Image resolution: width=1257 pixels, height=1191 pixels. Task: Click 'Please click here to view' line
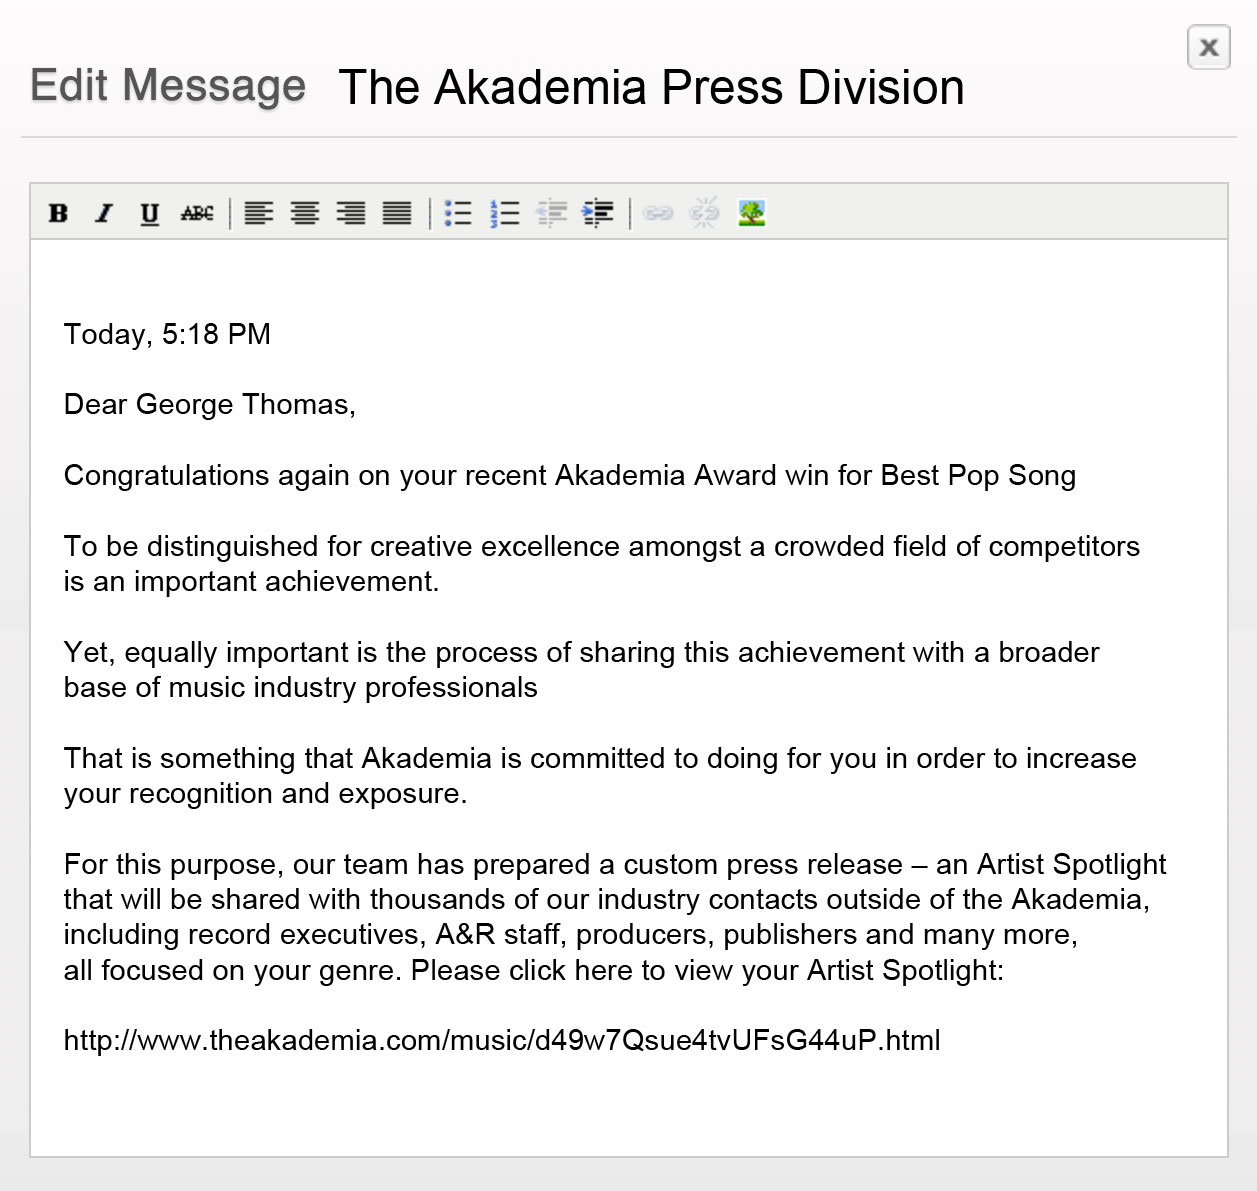(534, 970)
